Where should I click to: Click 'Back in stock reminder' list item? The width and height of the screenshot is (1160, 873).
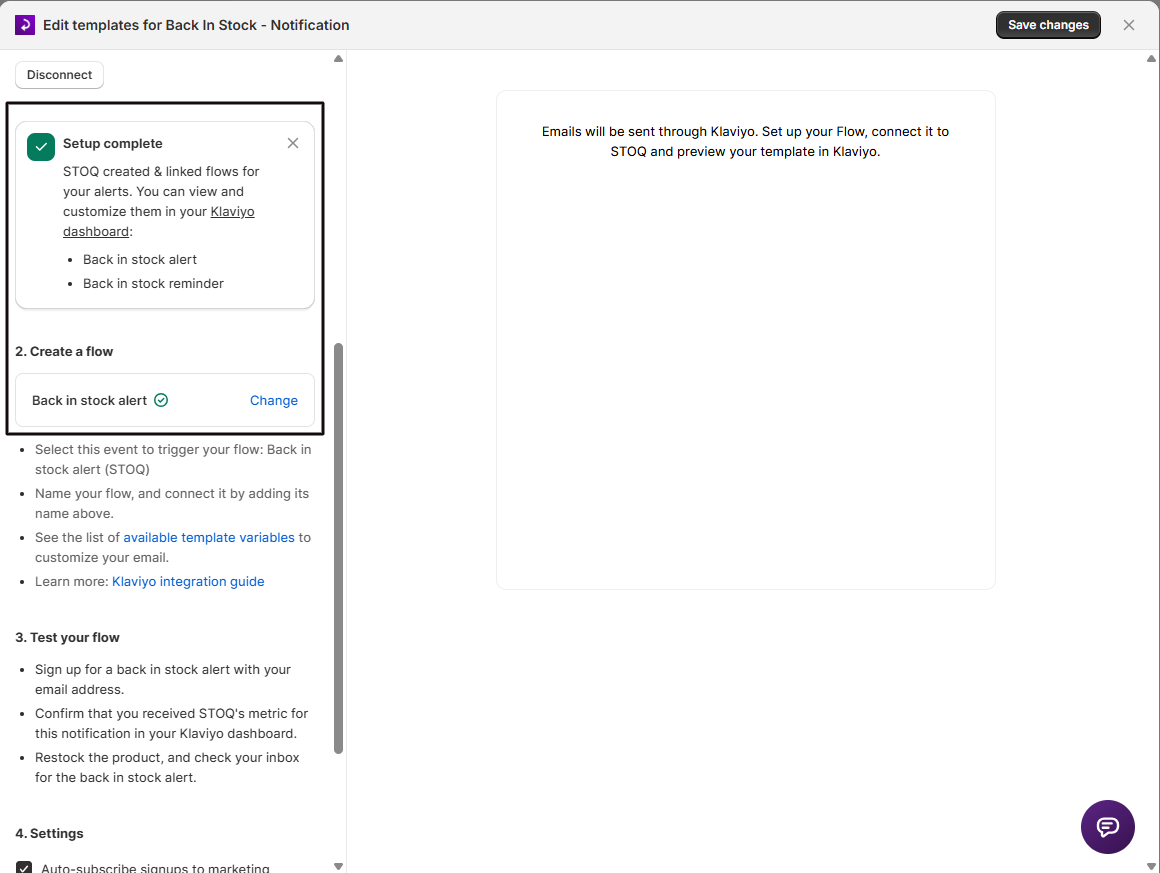pyautogui.click(x=153, y=283)
